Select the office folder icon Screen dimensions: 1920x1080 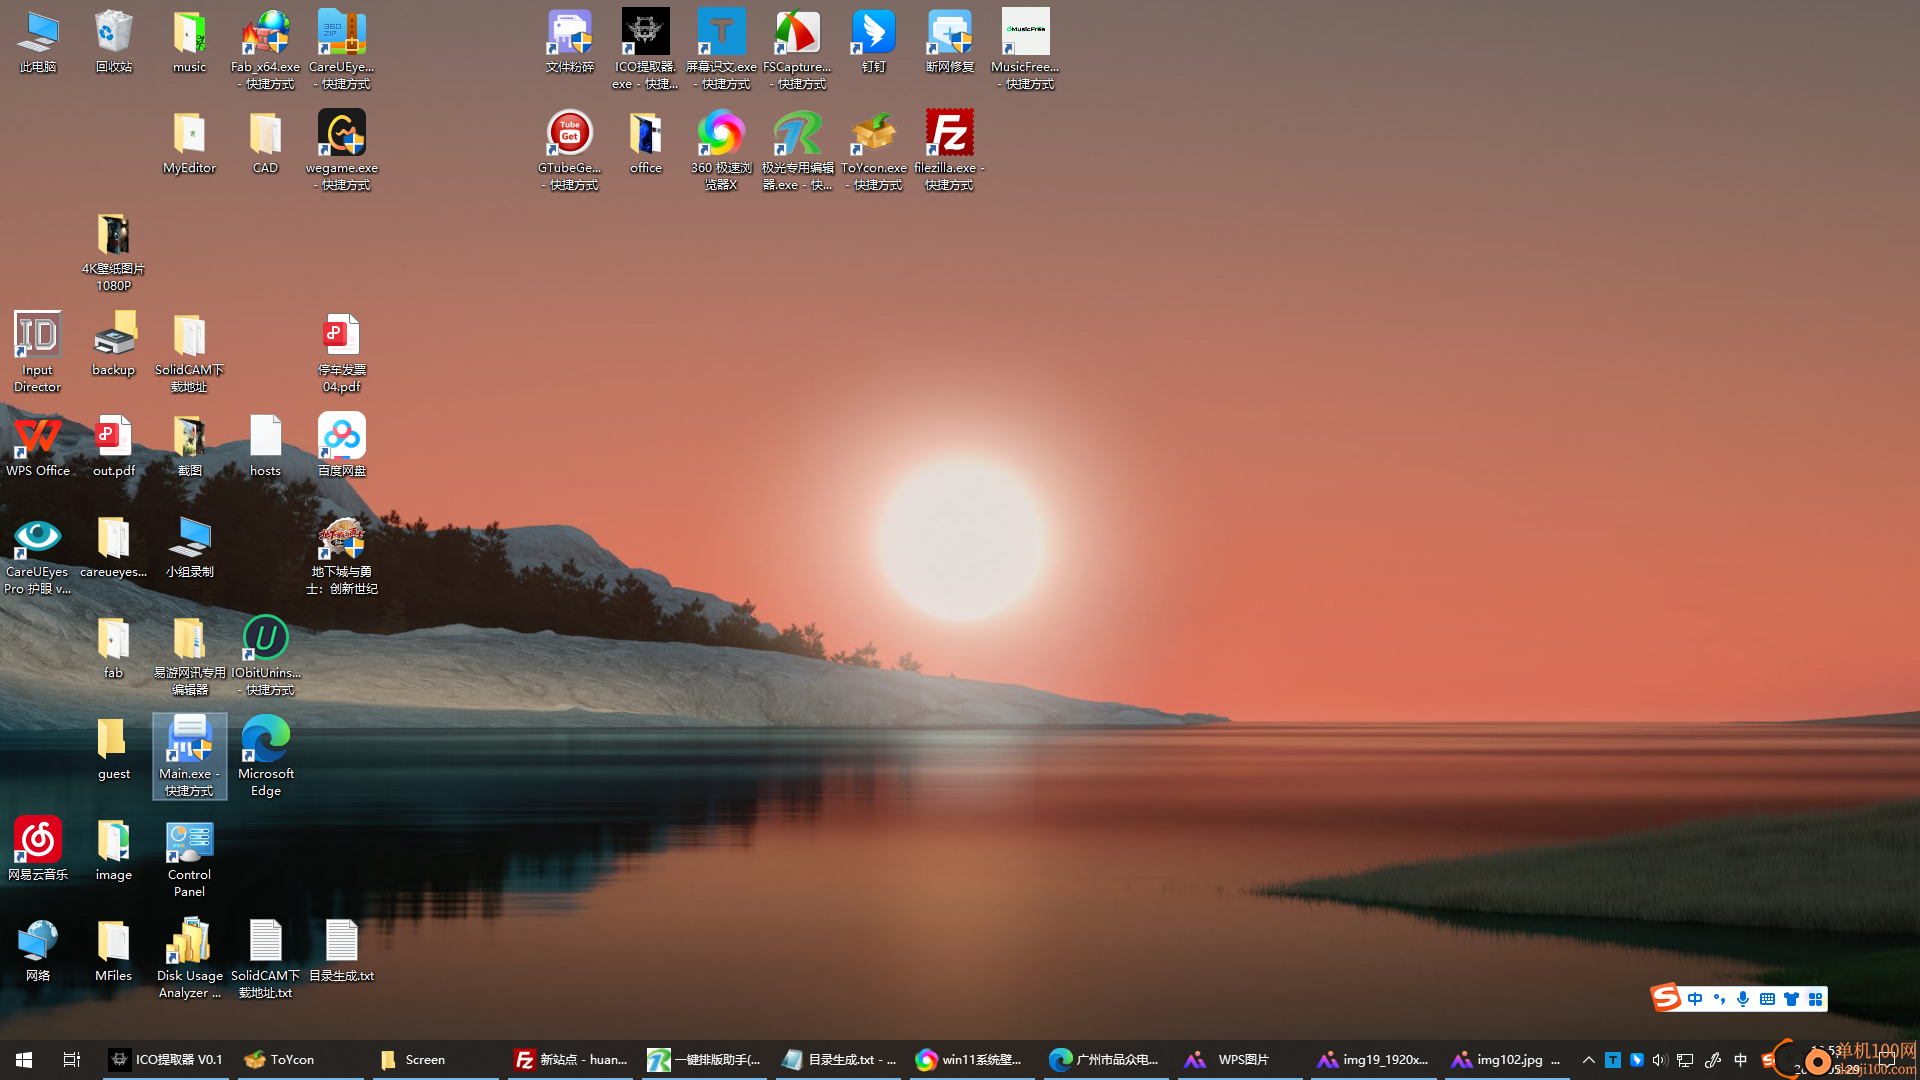[646, 143]
